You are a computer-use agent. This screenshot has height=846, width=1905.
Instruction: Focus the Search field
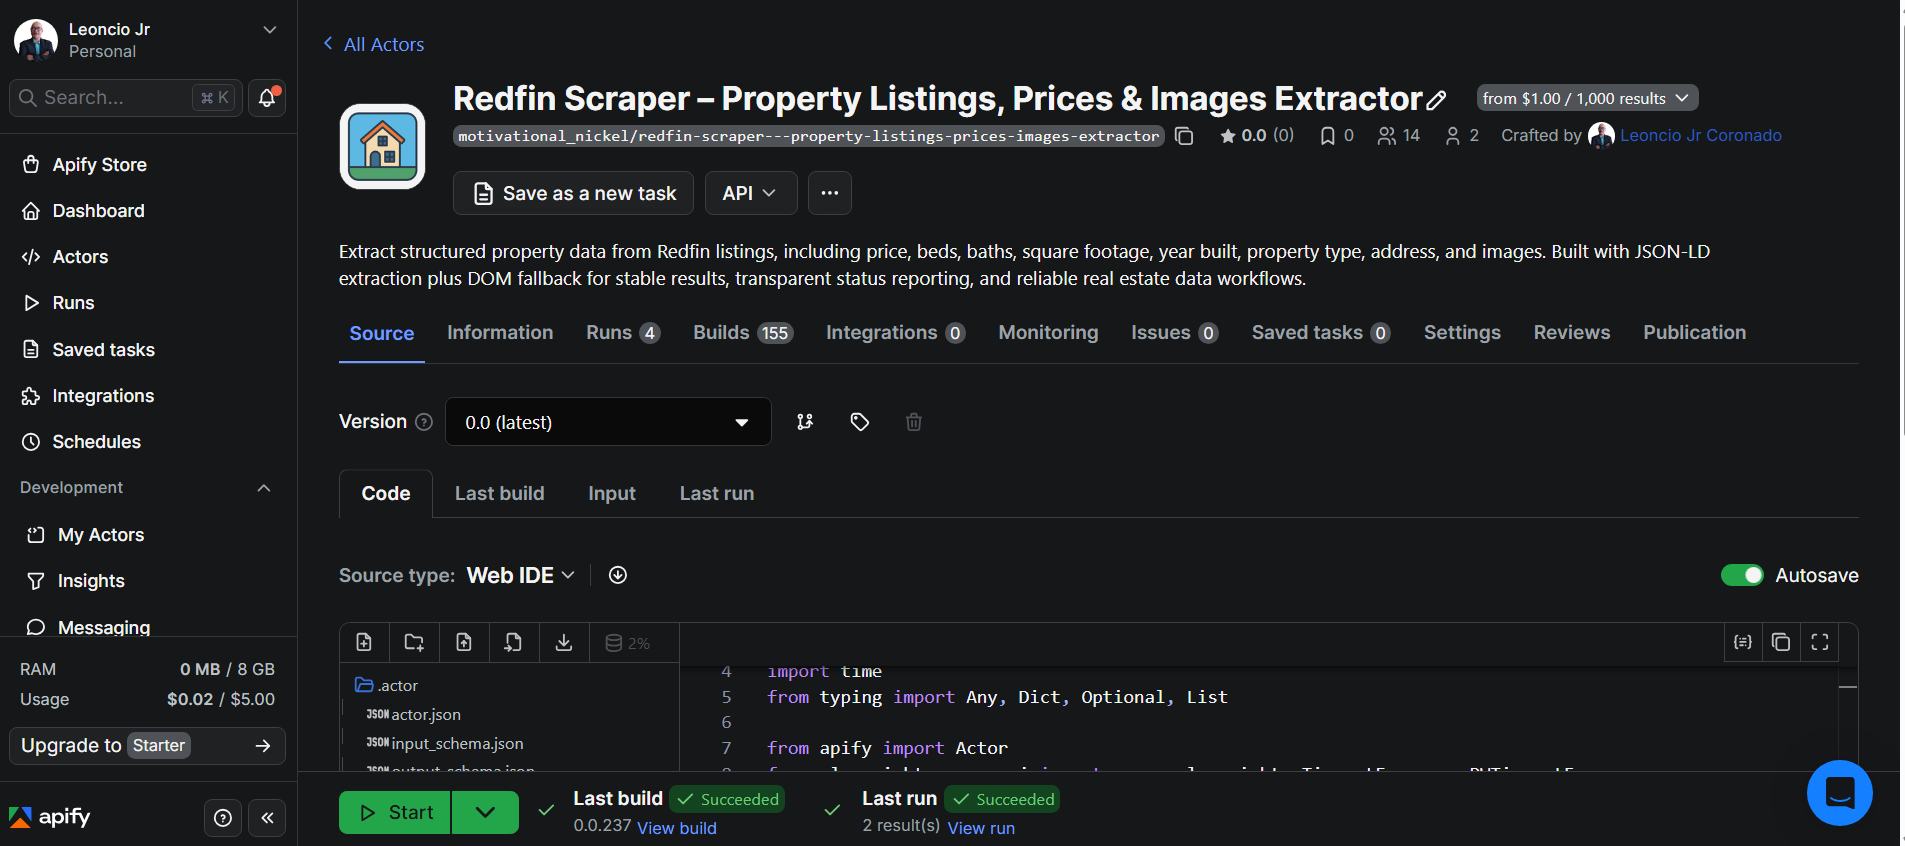pos(125,98)
